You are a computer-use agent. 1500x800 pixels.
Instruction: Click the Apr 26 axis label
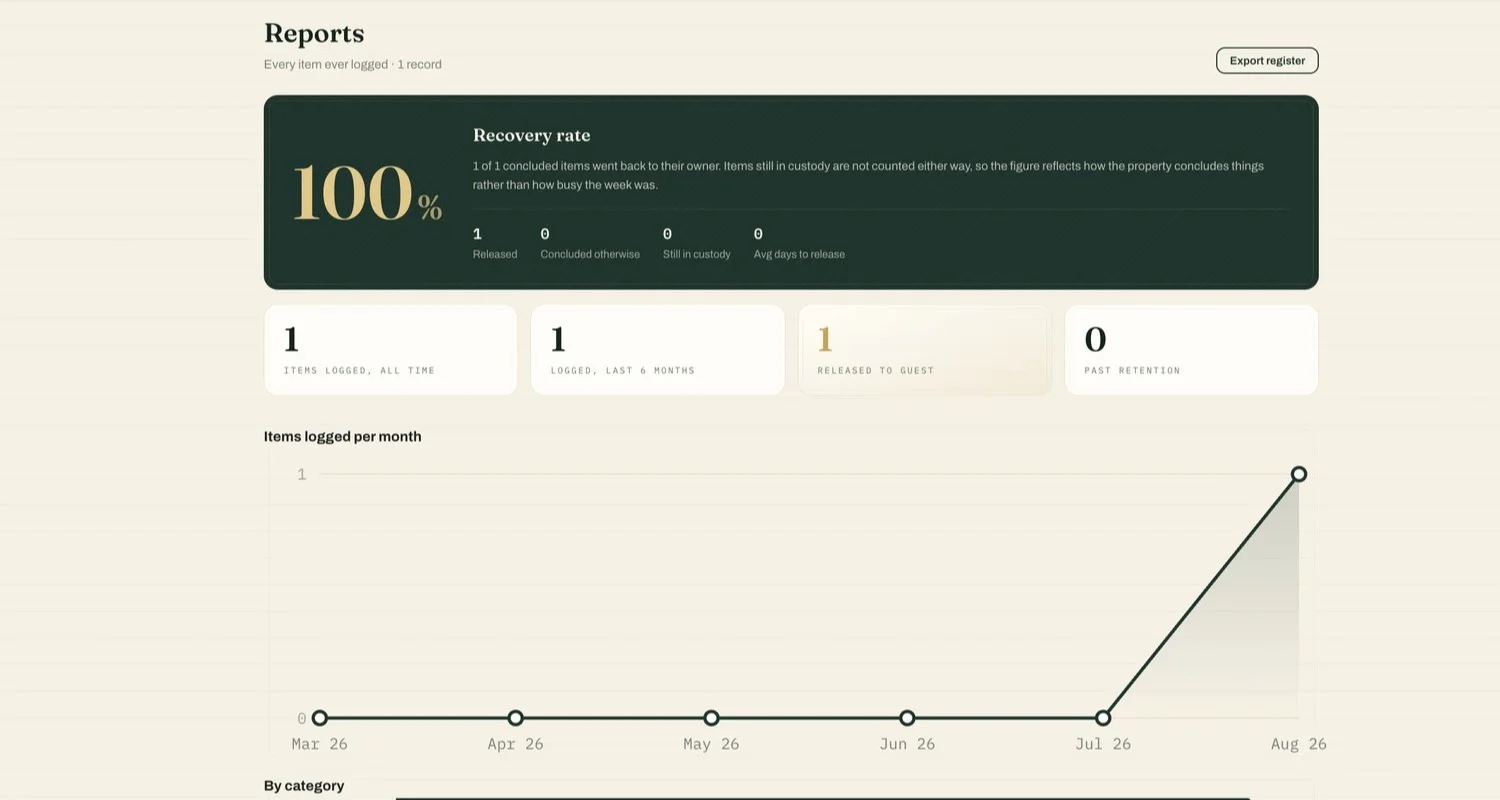tap(515, 744)
